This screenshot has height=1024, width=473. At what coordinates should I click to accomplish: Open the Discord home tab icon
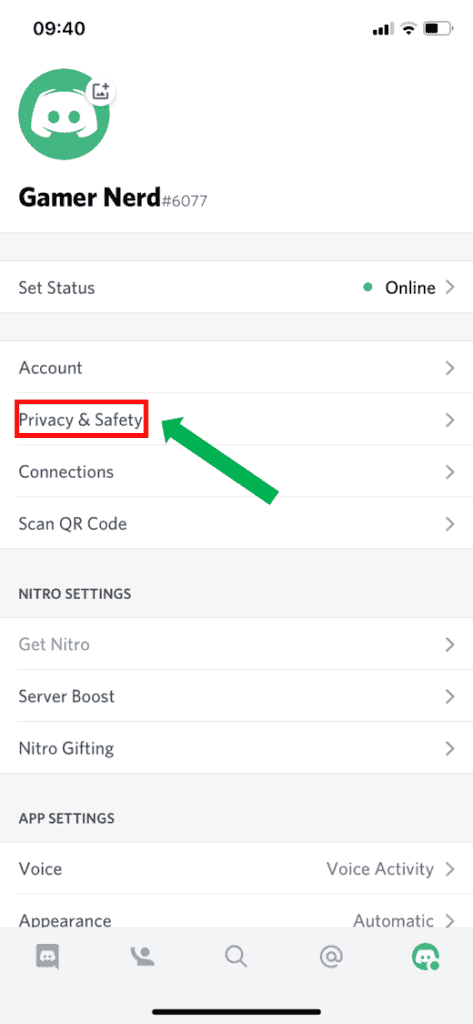pos(47,956)
